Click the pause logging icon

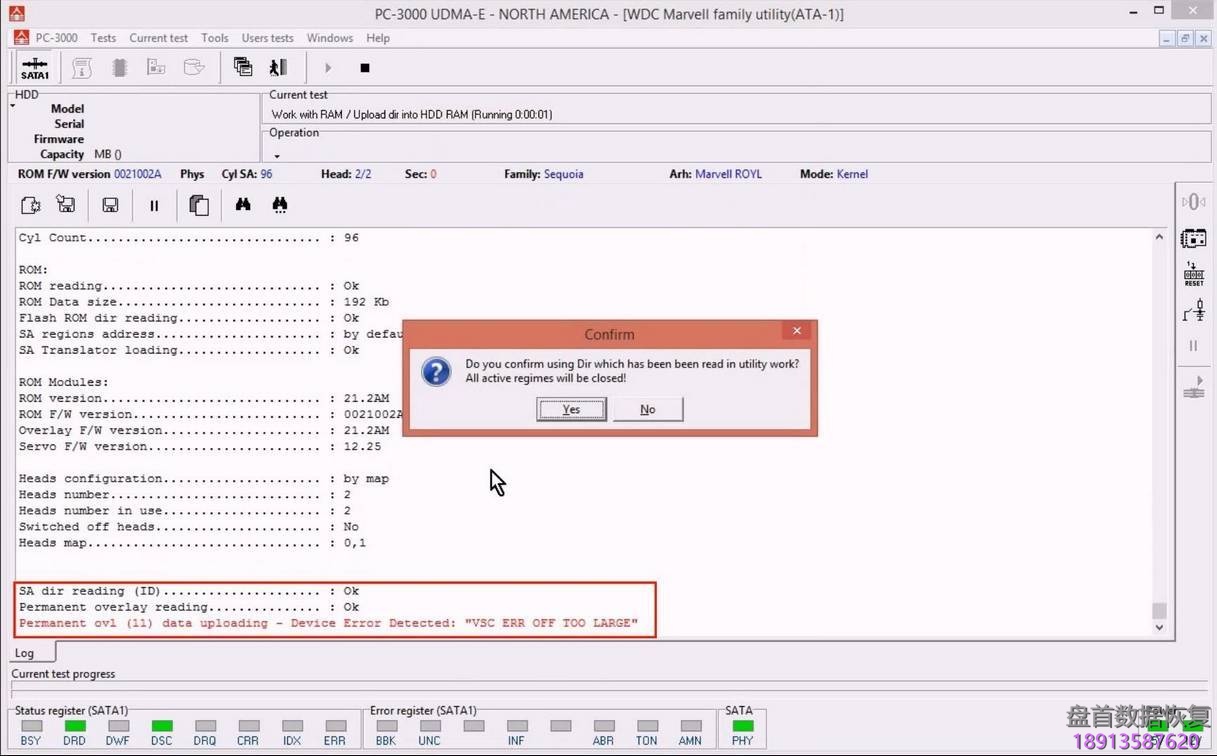154,204
